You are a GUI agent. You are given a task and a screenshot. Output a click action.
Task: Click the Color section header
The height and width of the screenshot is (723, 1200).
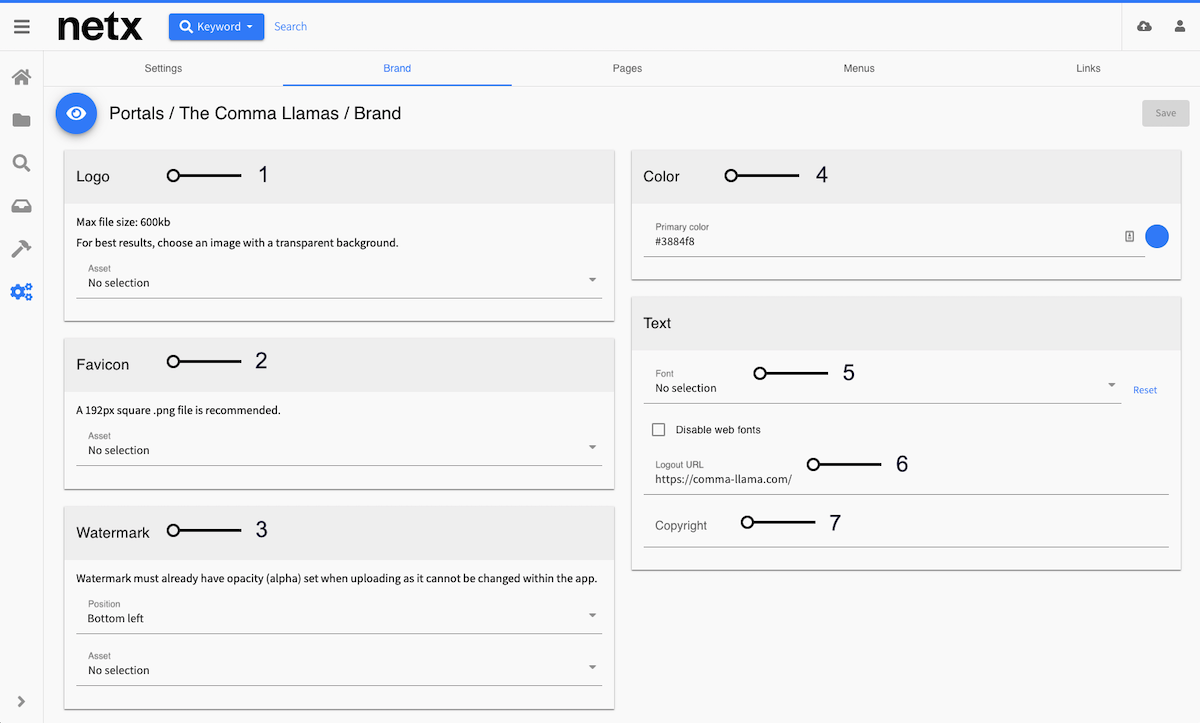coord(906,176)
